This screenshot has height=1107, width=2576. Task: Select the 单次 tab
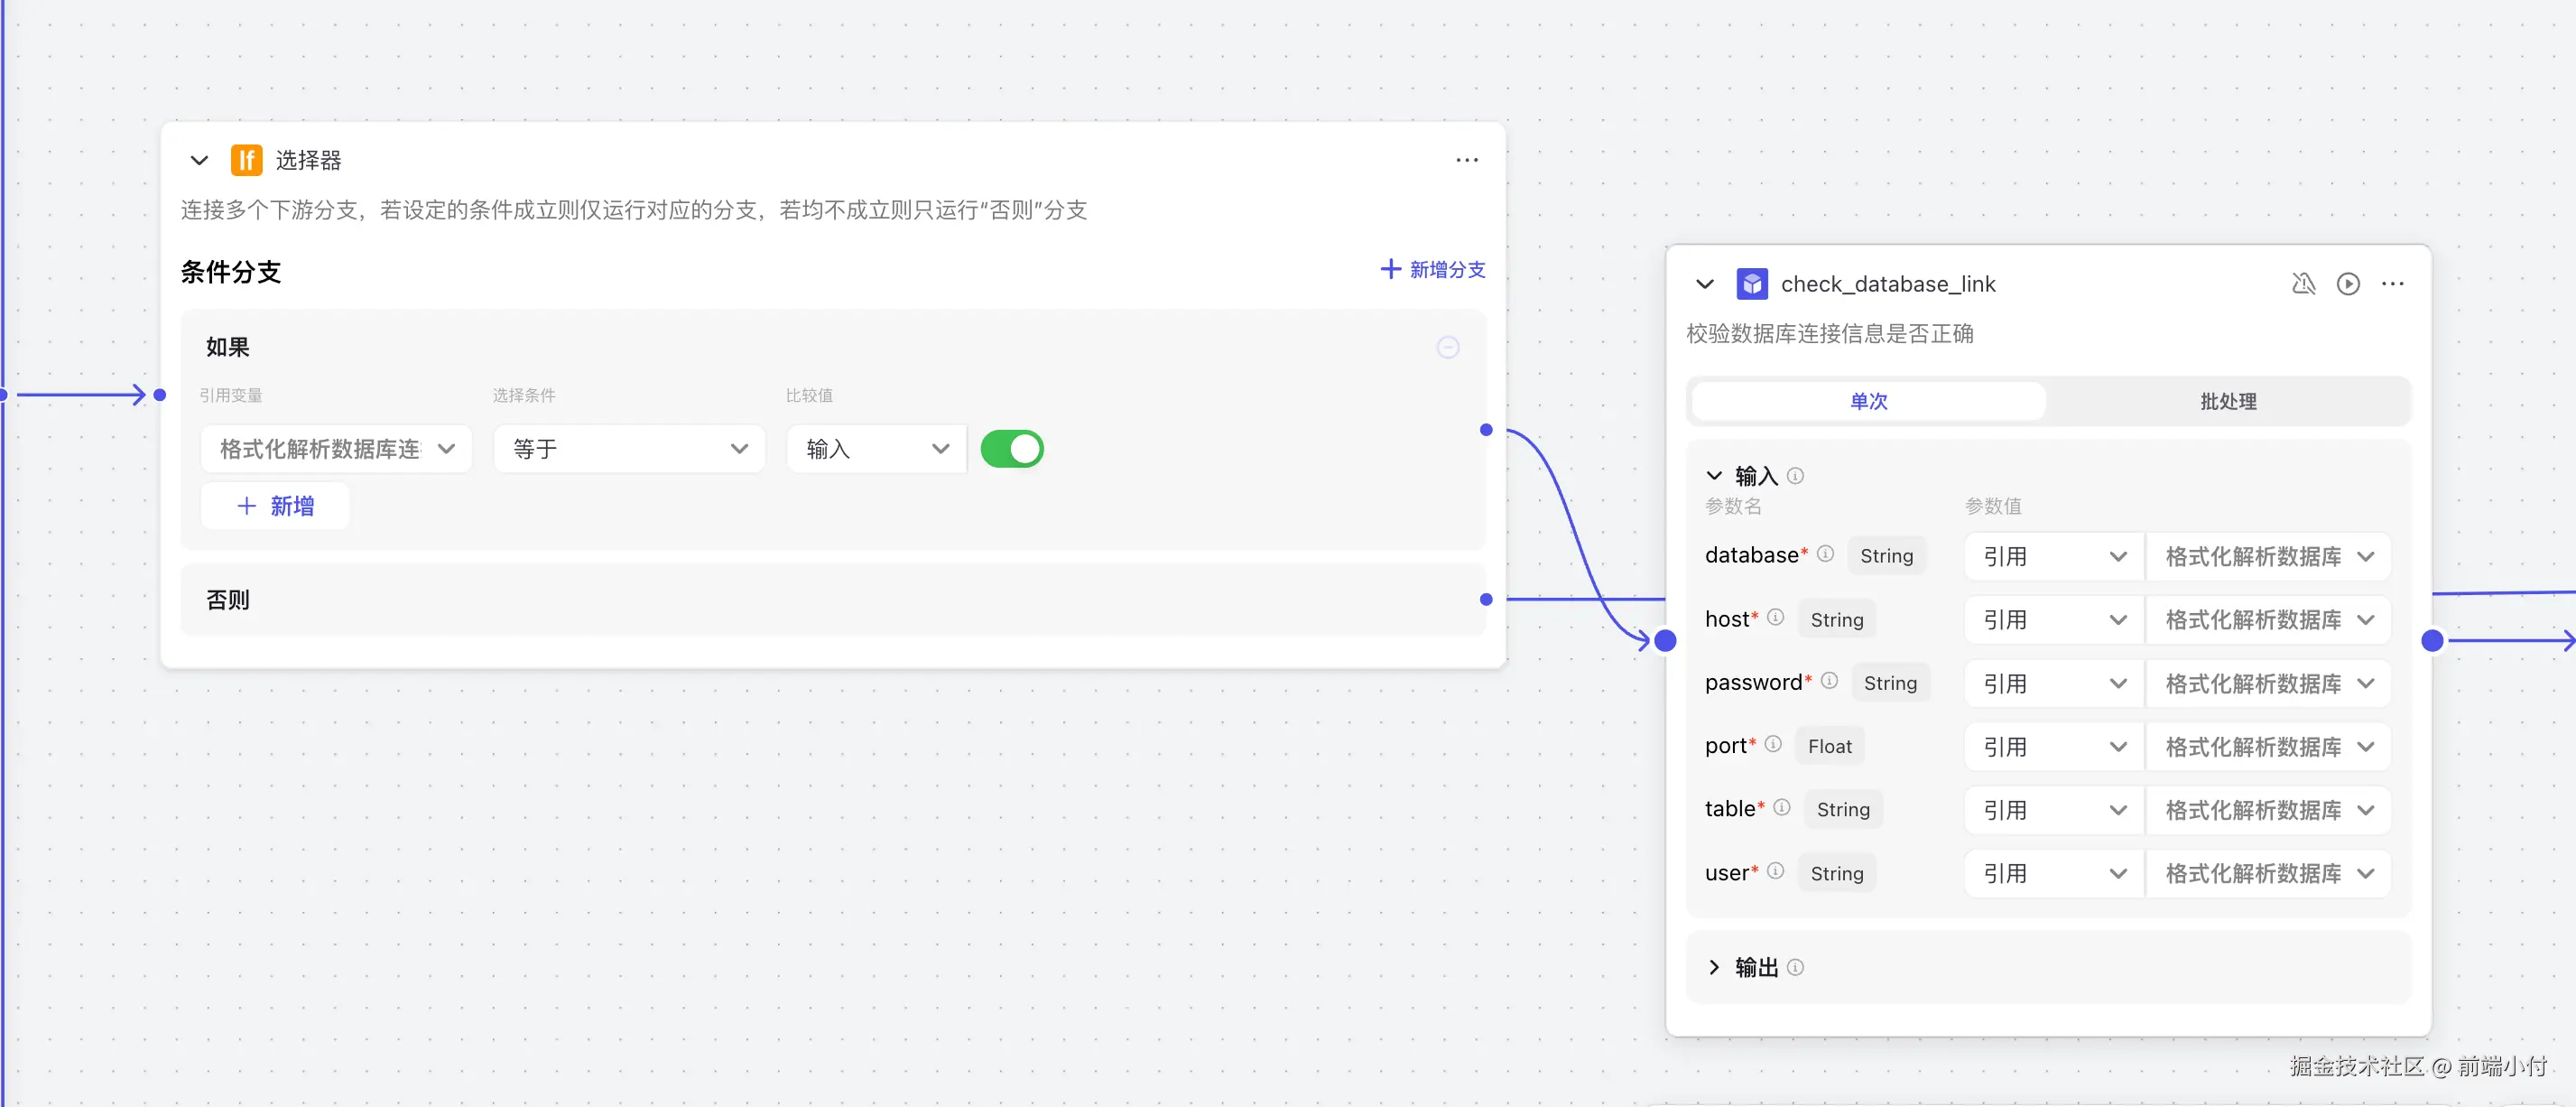tap(1868, 401)
